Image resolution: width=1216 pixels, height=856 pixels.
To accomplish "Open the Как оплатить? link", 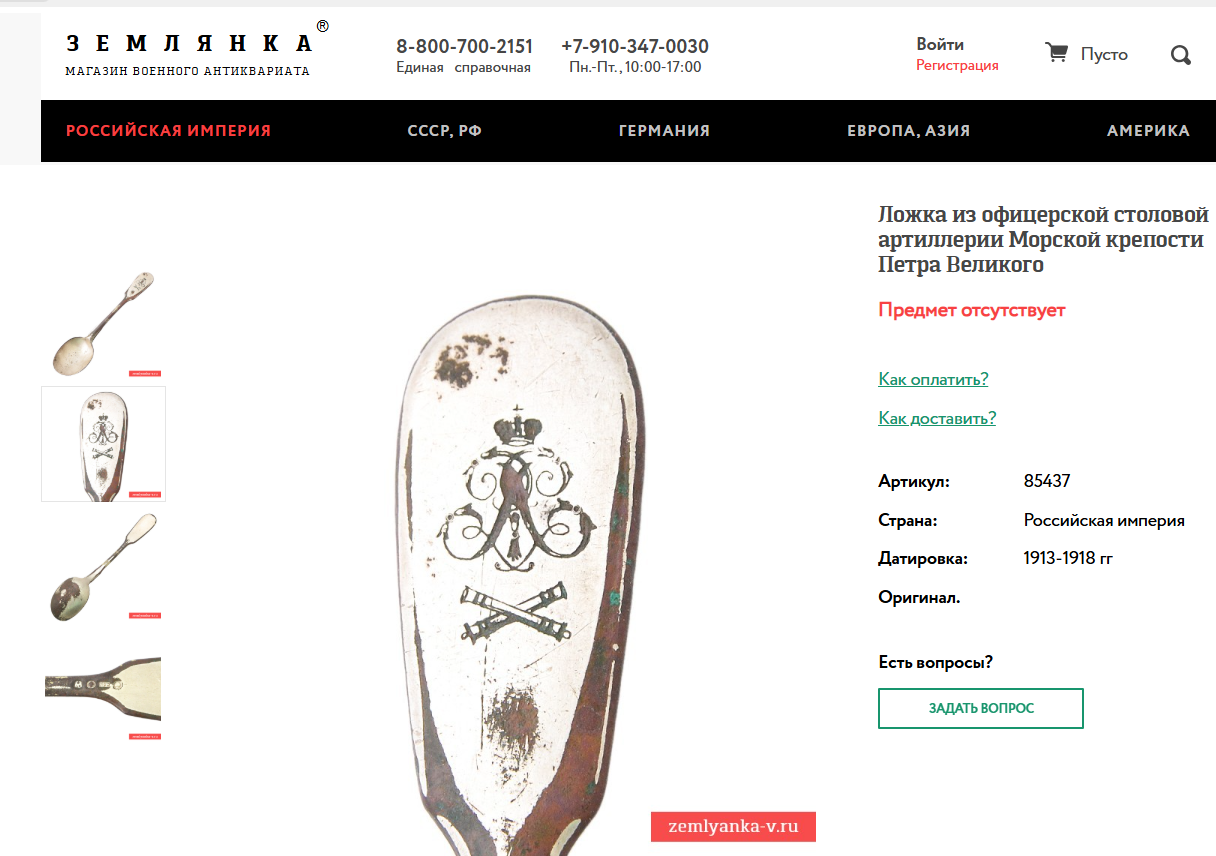I will point(933,379).
